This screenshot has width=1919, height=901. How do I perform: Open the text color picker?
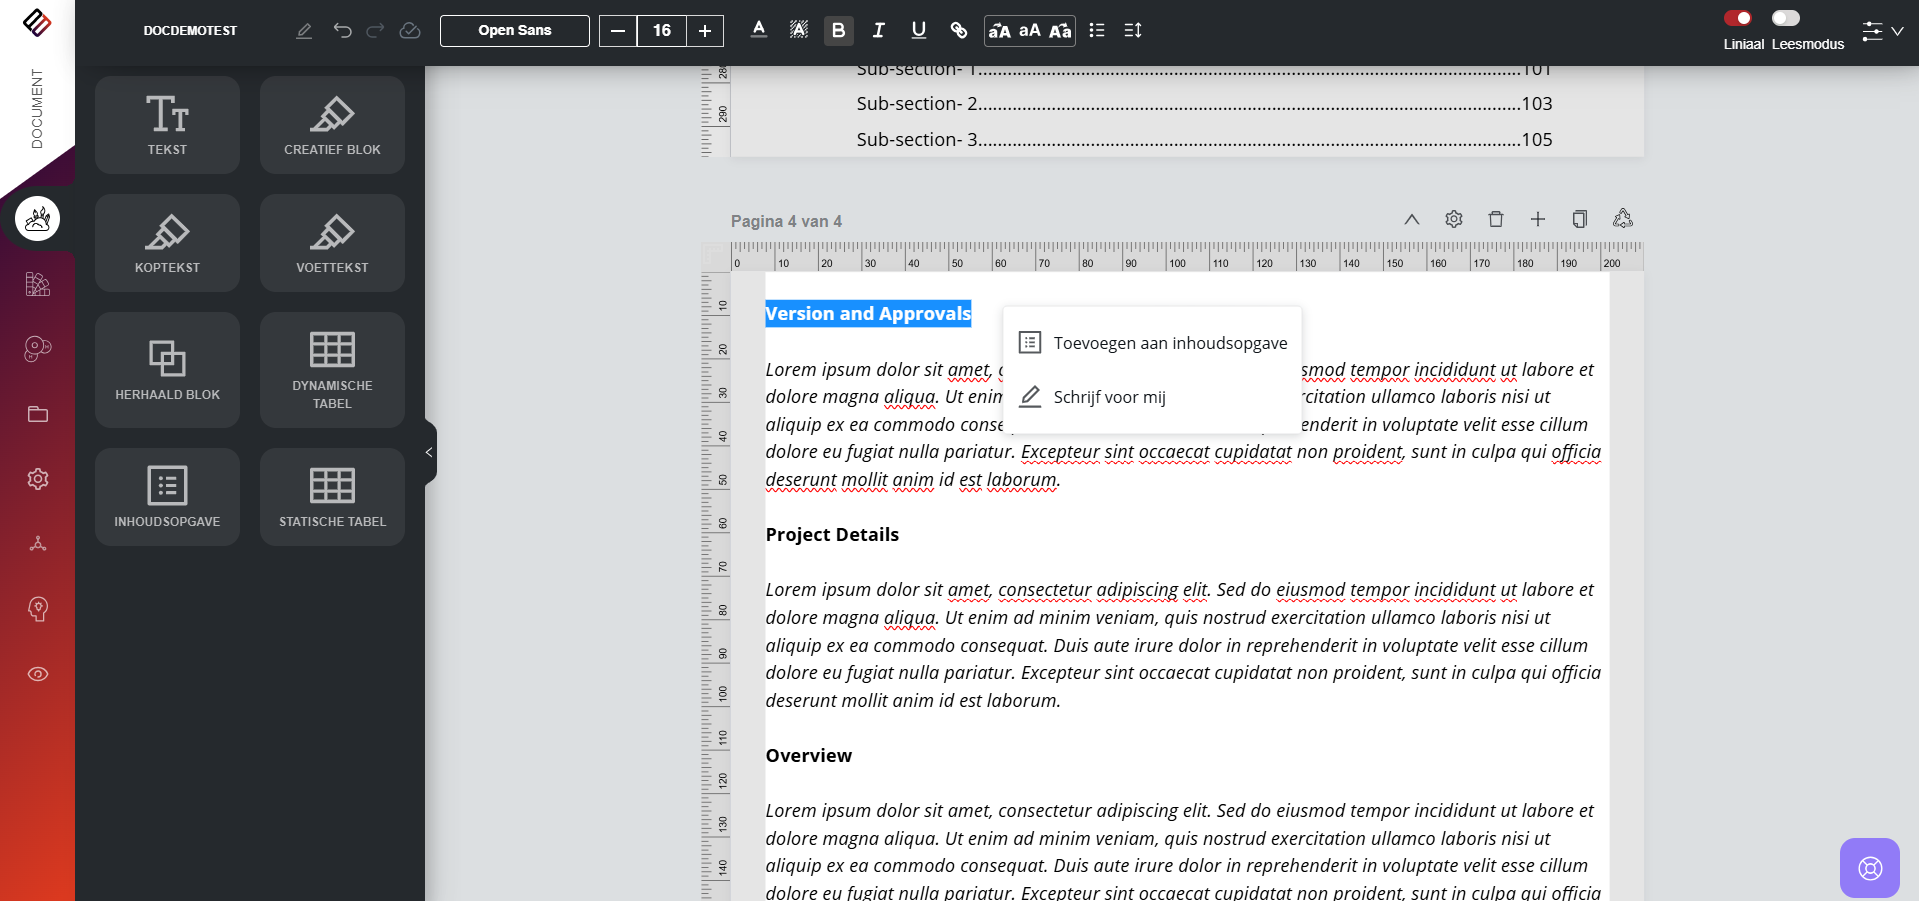click(x=759, y=30)
